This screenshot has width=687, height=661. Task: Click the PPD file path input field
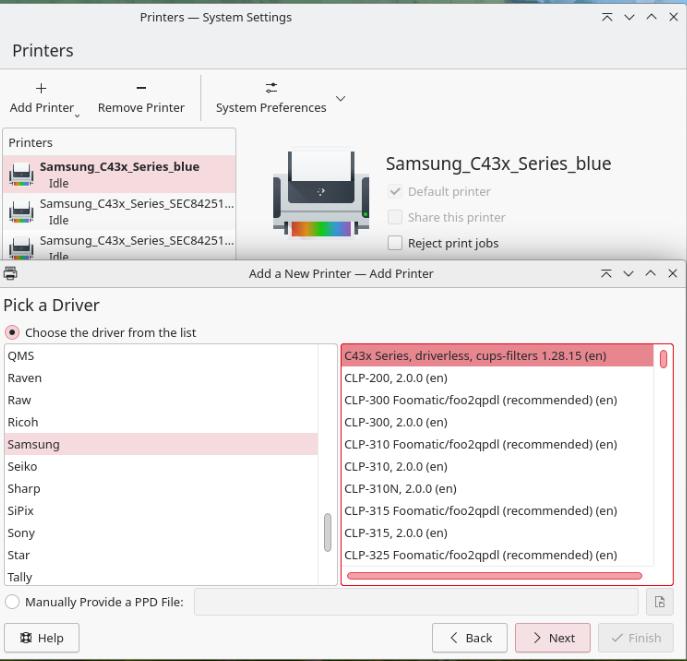(416, 602)
